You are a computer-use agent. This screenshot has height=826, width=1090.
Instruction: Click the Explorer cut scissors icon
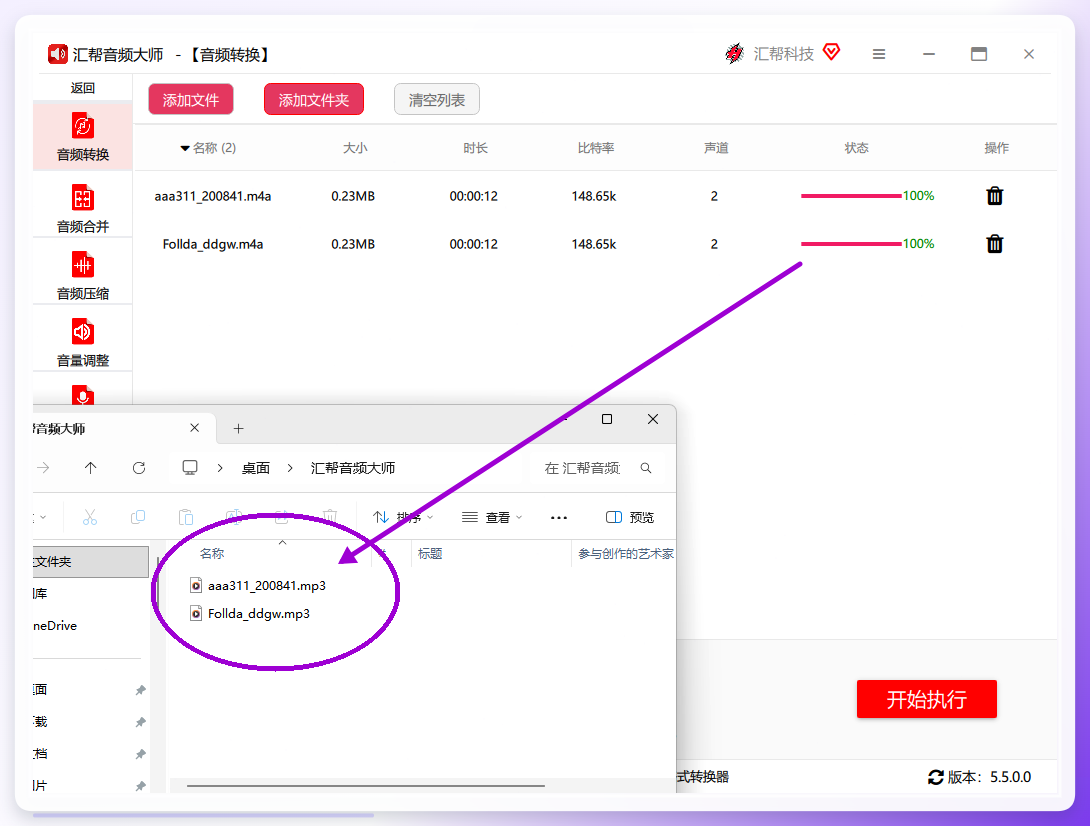pyautogui.click(x=90, y=517)
